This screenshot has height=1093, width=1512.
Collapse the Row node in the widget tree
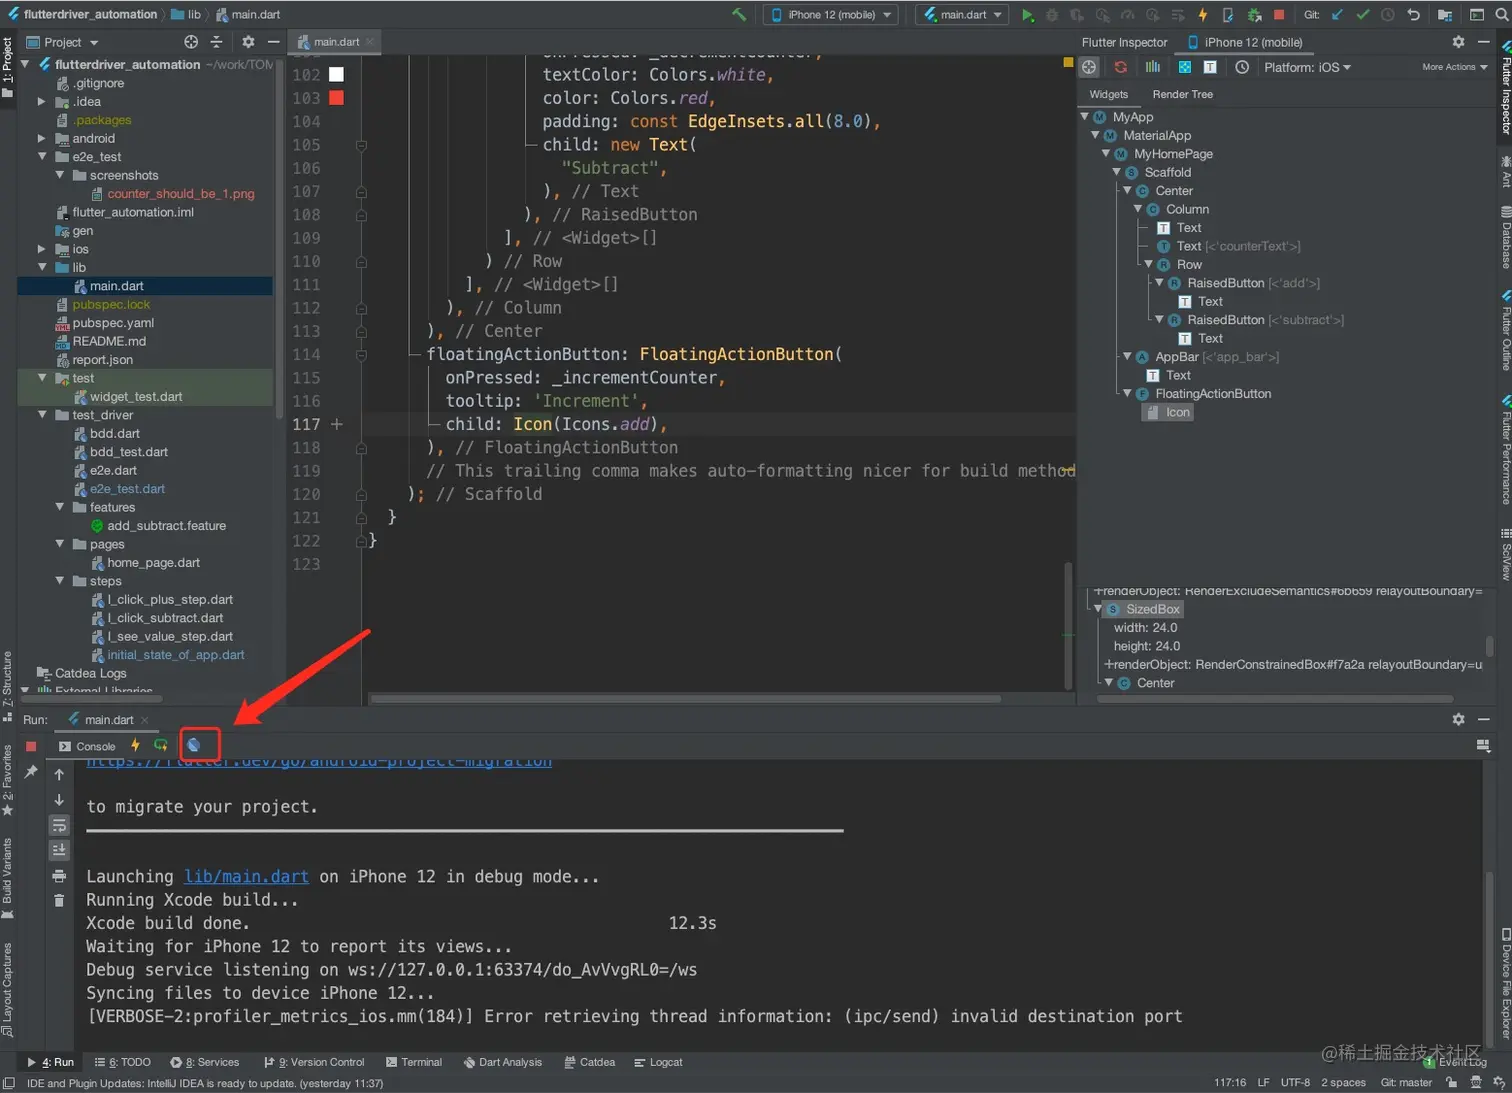(x=1148, y=264)
